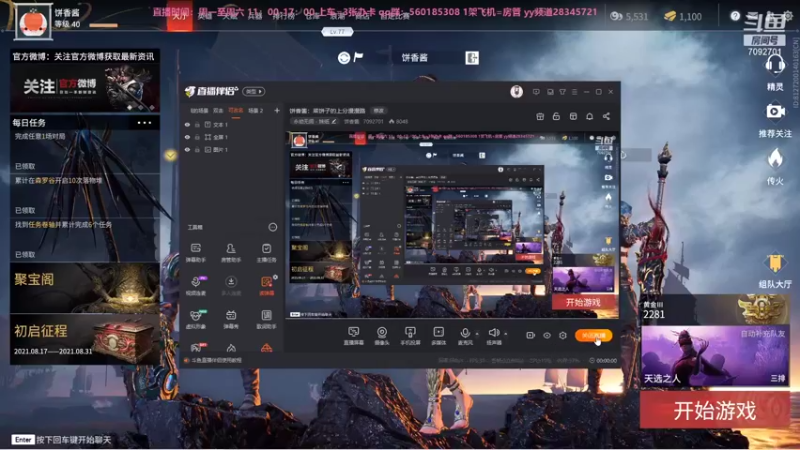Click the share icon in streaming app header
Screen dimensions: 800x450
point(606,116)
